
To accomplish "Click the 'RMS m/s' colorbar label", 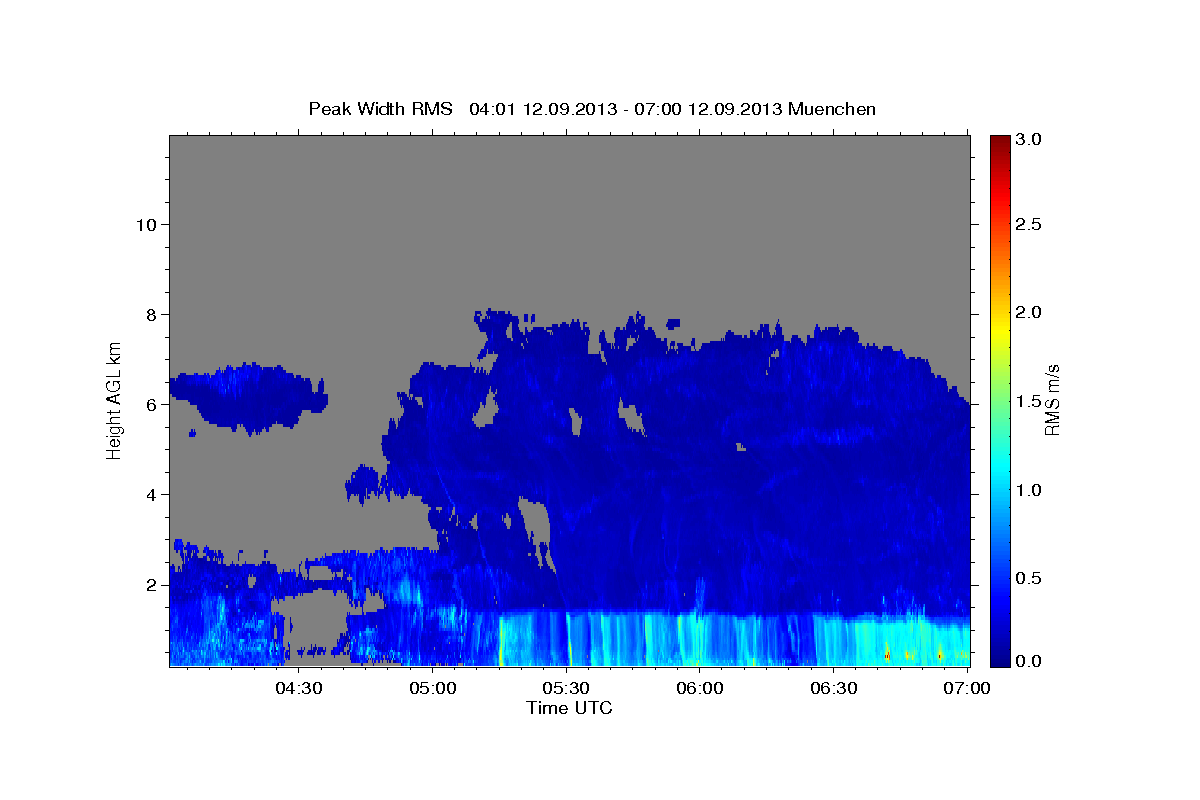I will click(1052, 400).
